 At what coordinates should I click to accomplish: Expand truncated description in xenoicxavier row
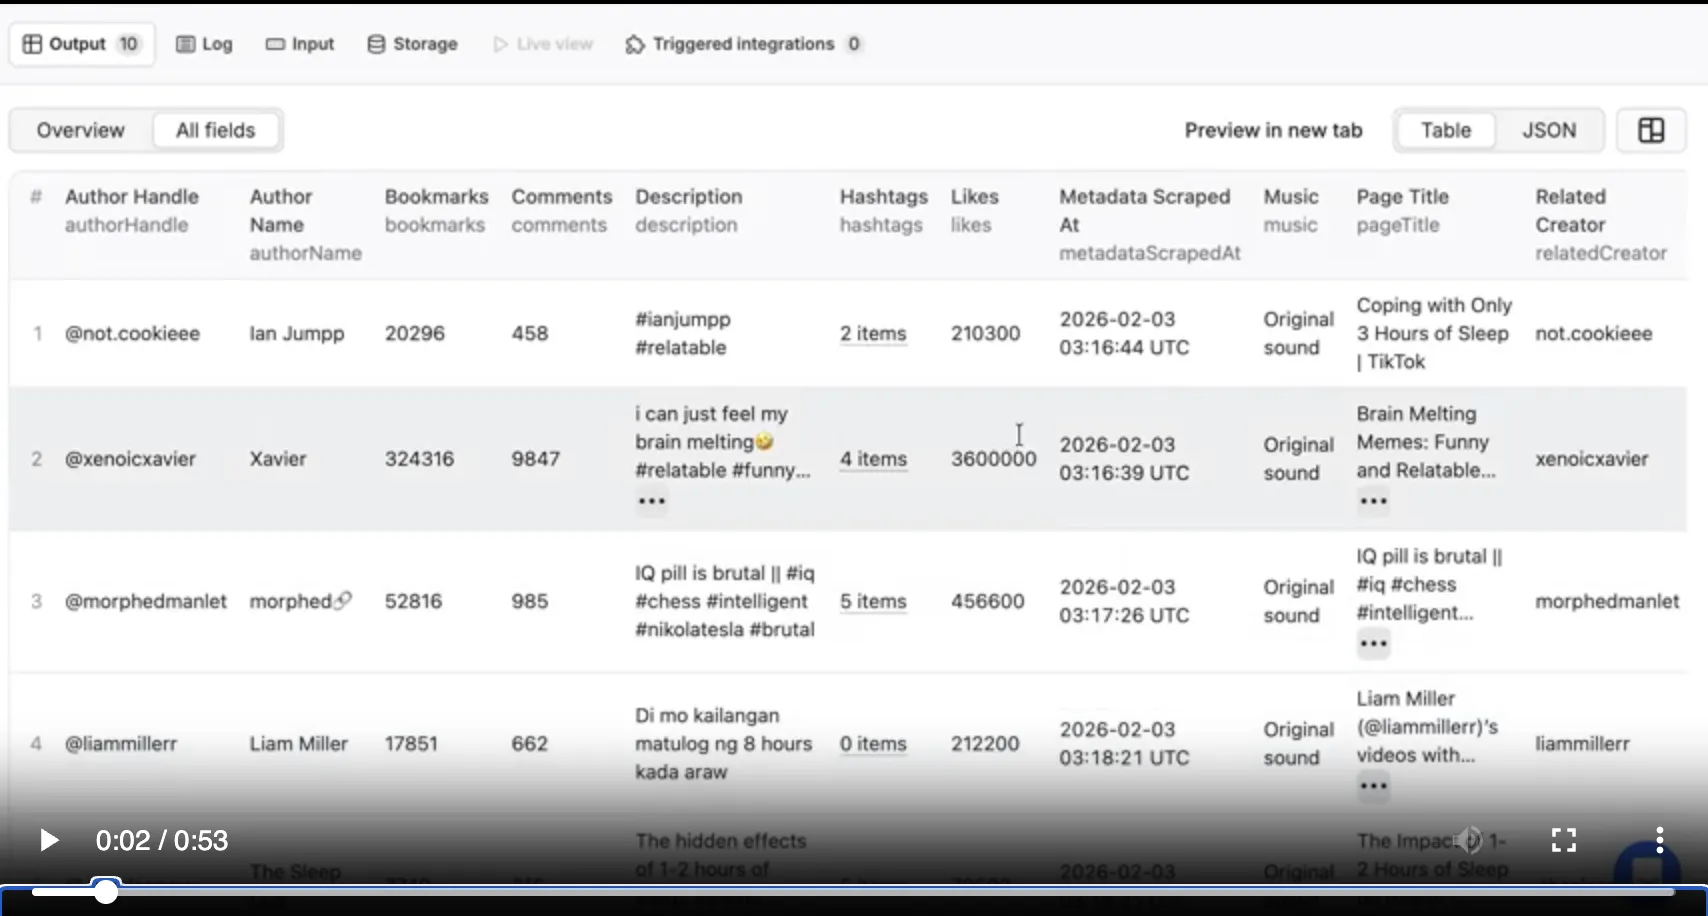pyautogui.click(x=652, y=501)
